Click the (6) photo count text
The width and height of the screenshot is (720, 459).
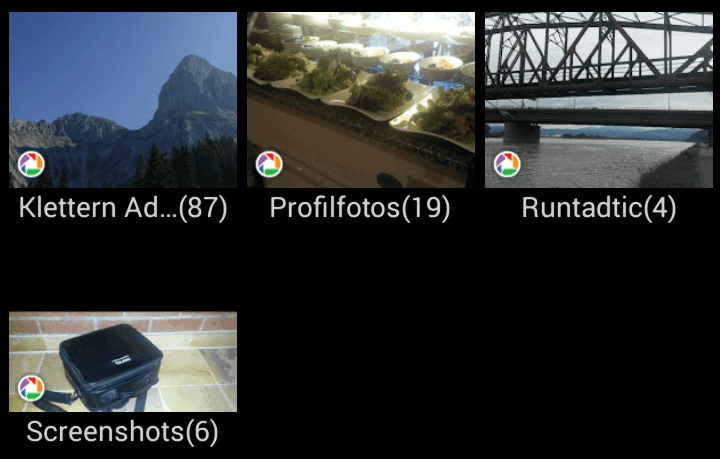click(201, 433)
